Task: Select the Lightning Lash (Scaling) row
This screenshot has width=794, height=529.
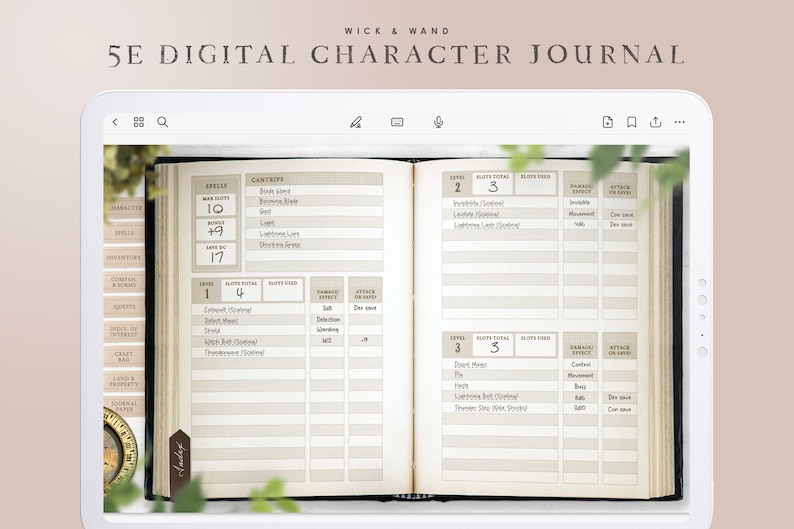Action: tap(500, 225)
